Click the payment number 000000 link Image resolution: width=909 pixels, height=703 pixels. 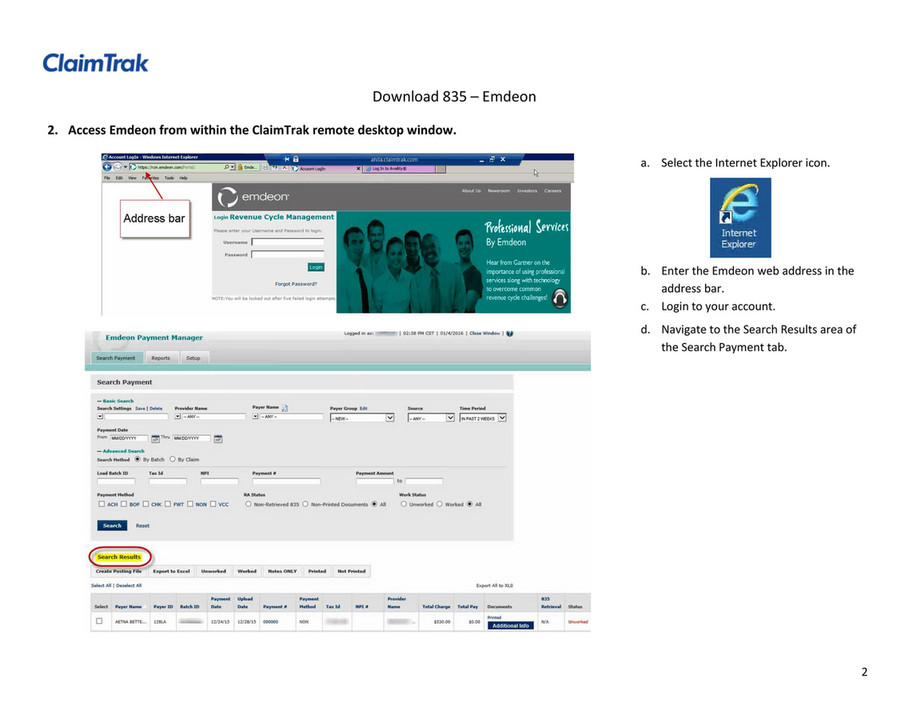click(x=271, y=621)
